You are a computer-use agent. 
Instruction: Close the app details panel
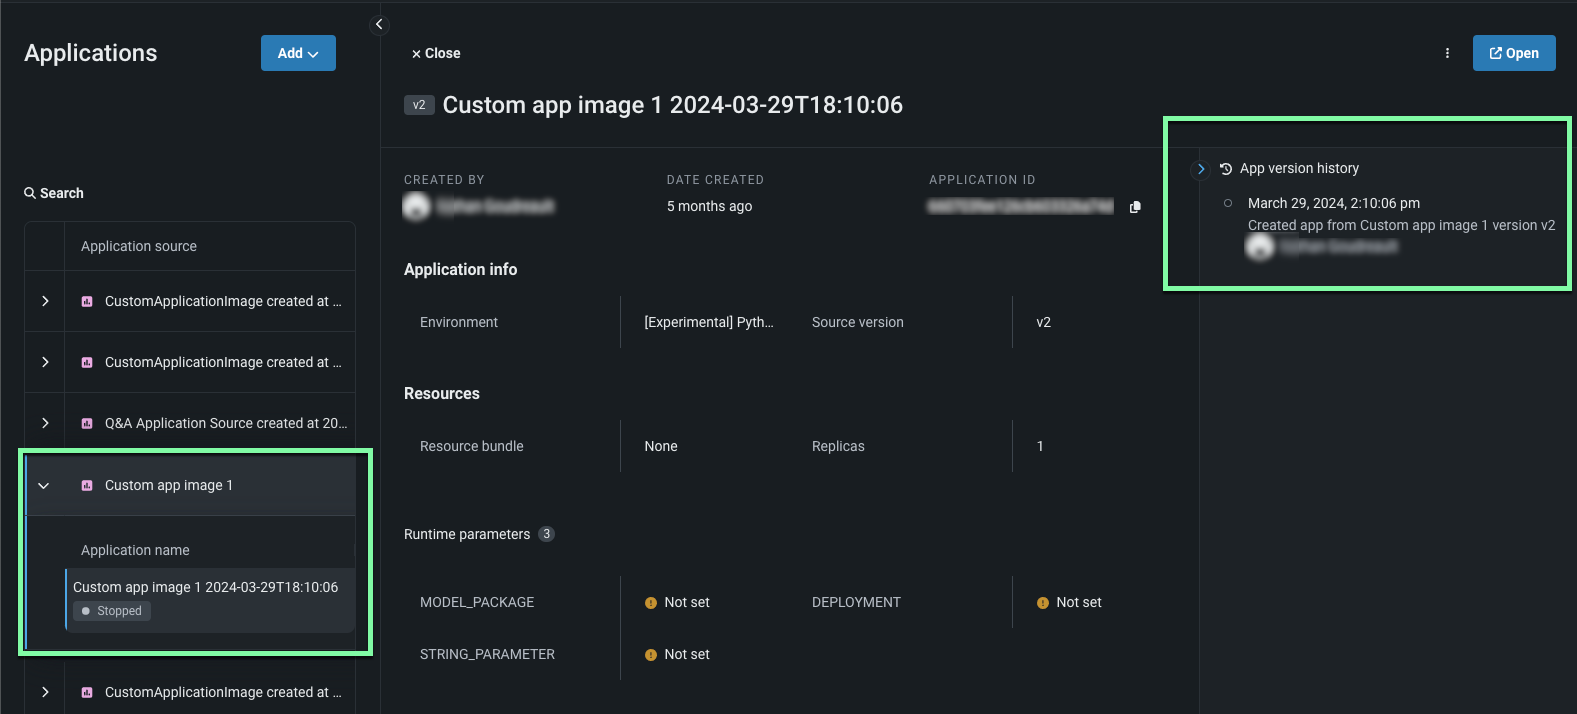tap(436, 53)
